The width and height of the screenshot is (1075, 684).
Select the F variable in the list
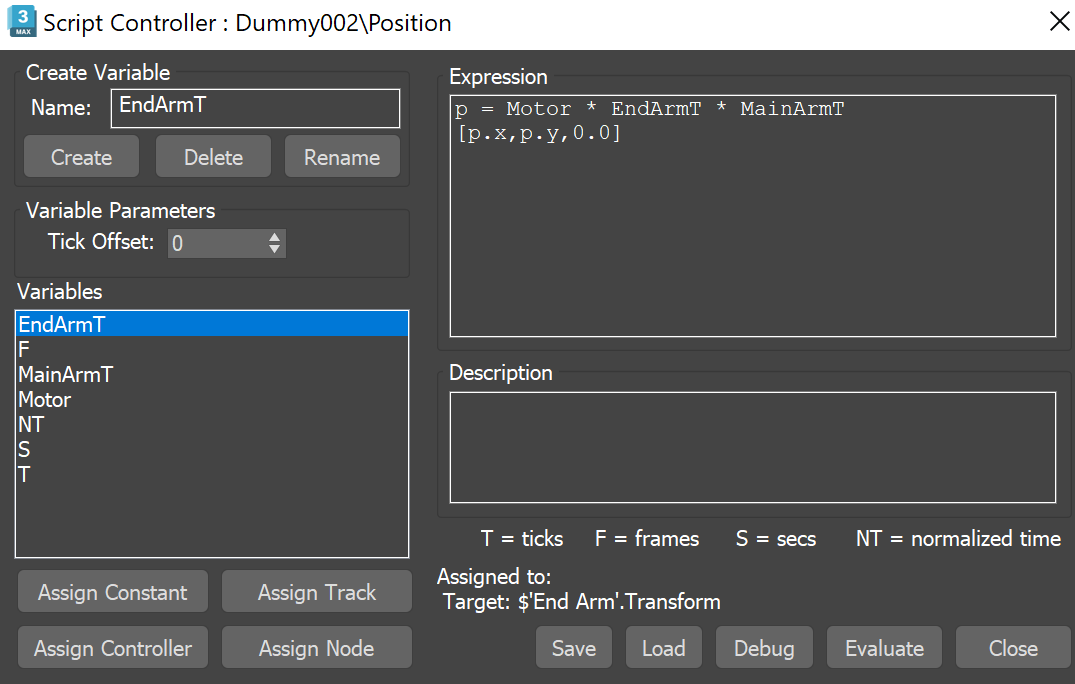click(x=22, y=349)
